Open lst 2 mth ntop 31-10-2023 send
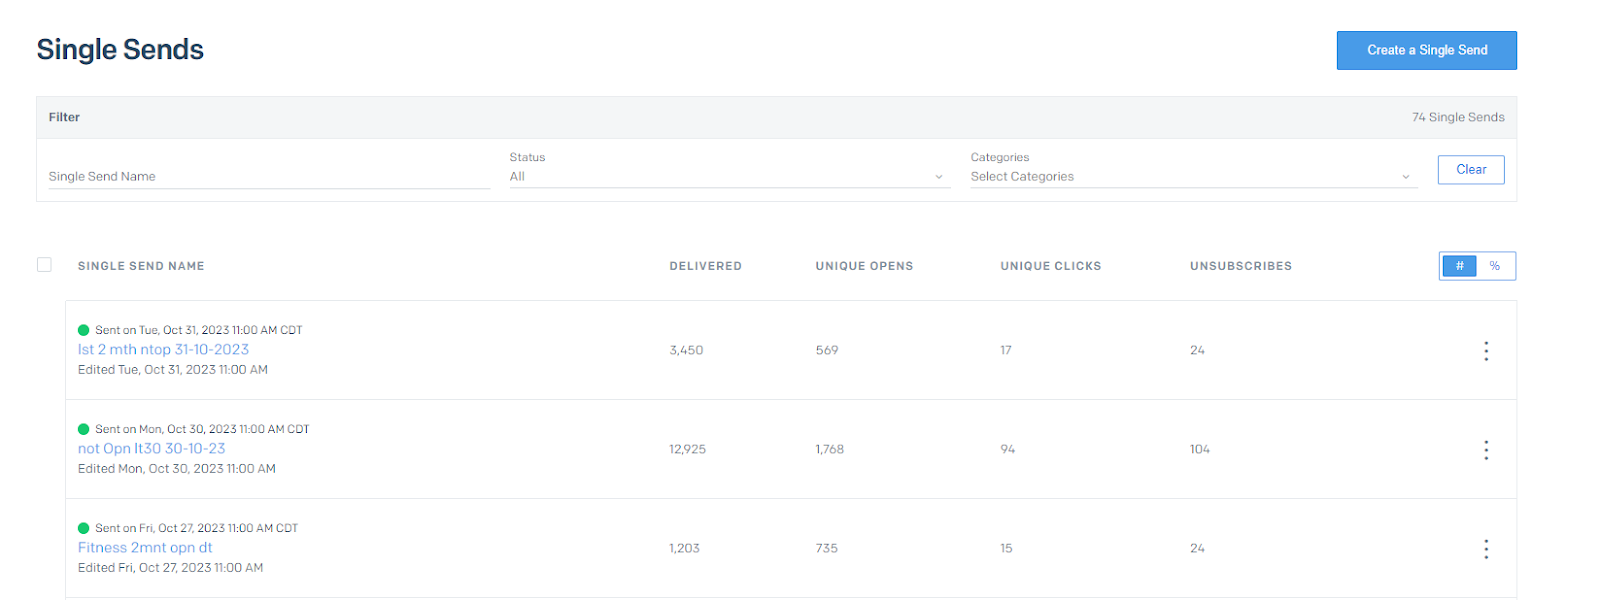1600x600 pixels. 164,349
